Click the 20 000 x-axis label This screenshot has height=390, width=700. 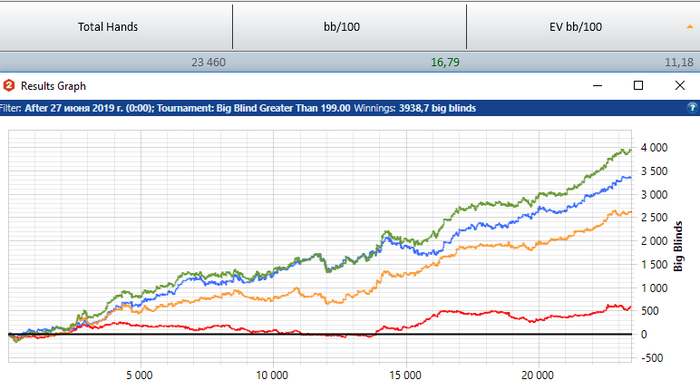coord(538,375)
